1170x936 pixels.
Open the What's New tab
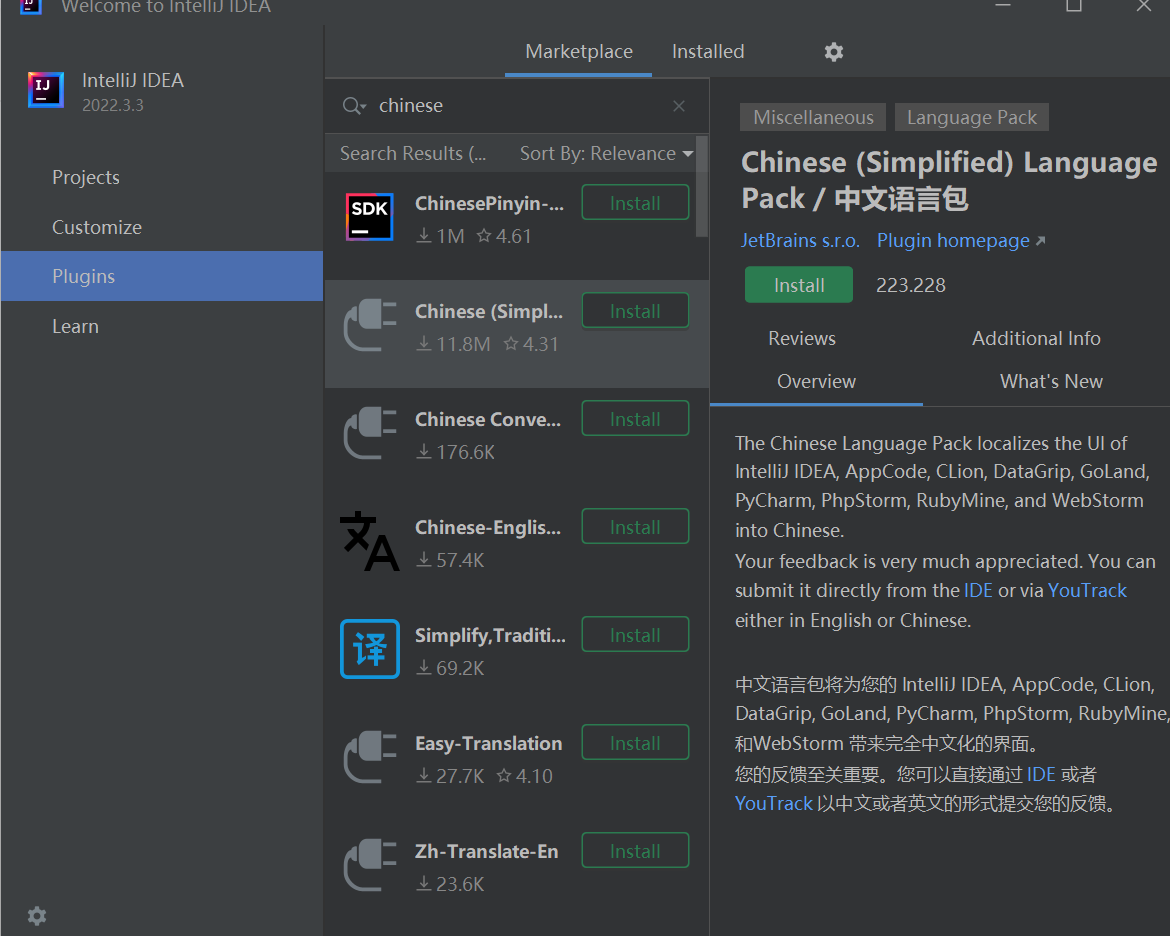(1051, 381)
